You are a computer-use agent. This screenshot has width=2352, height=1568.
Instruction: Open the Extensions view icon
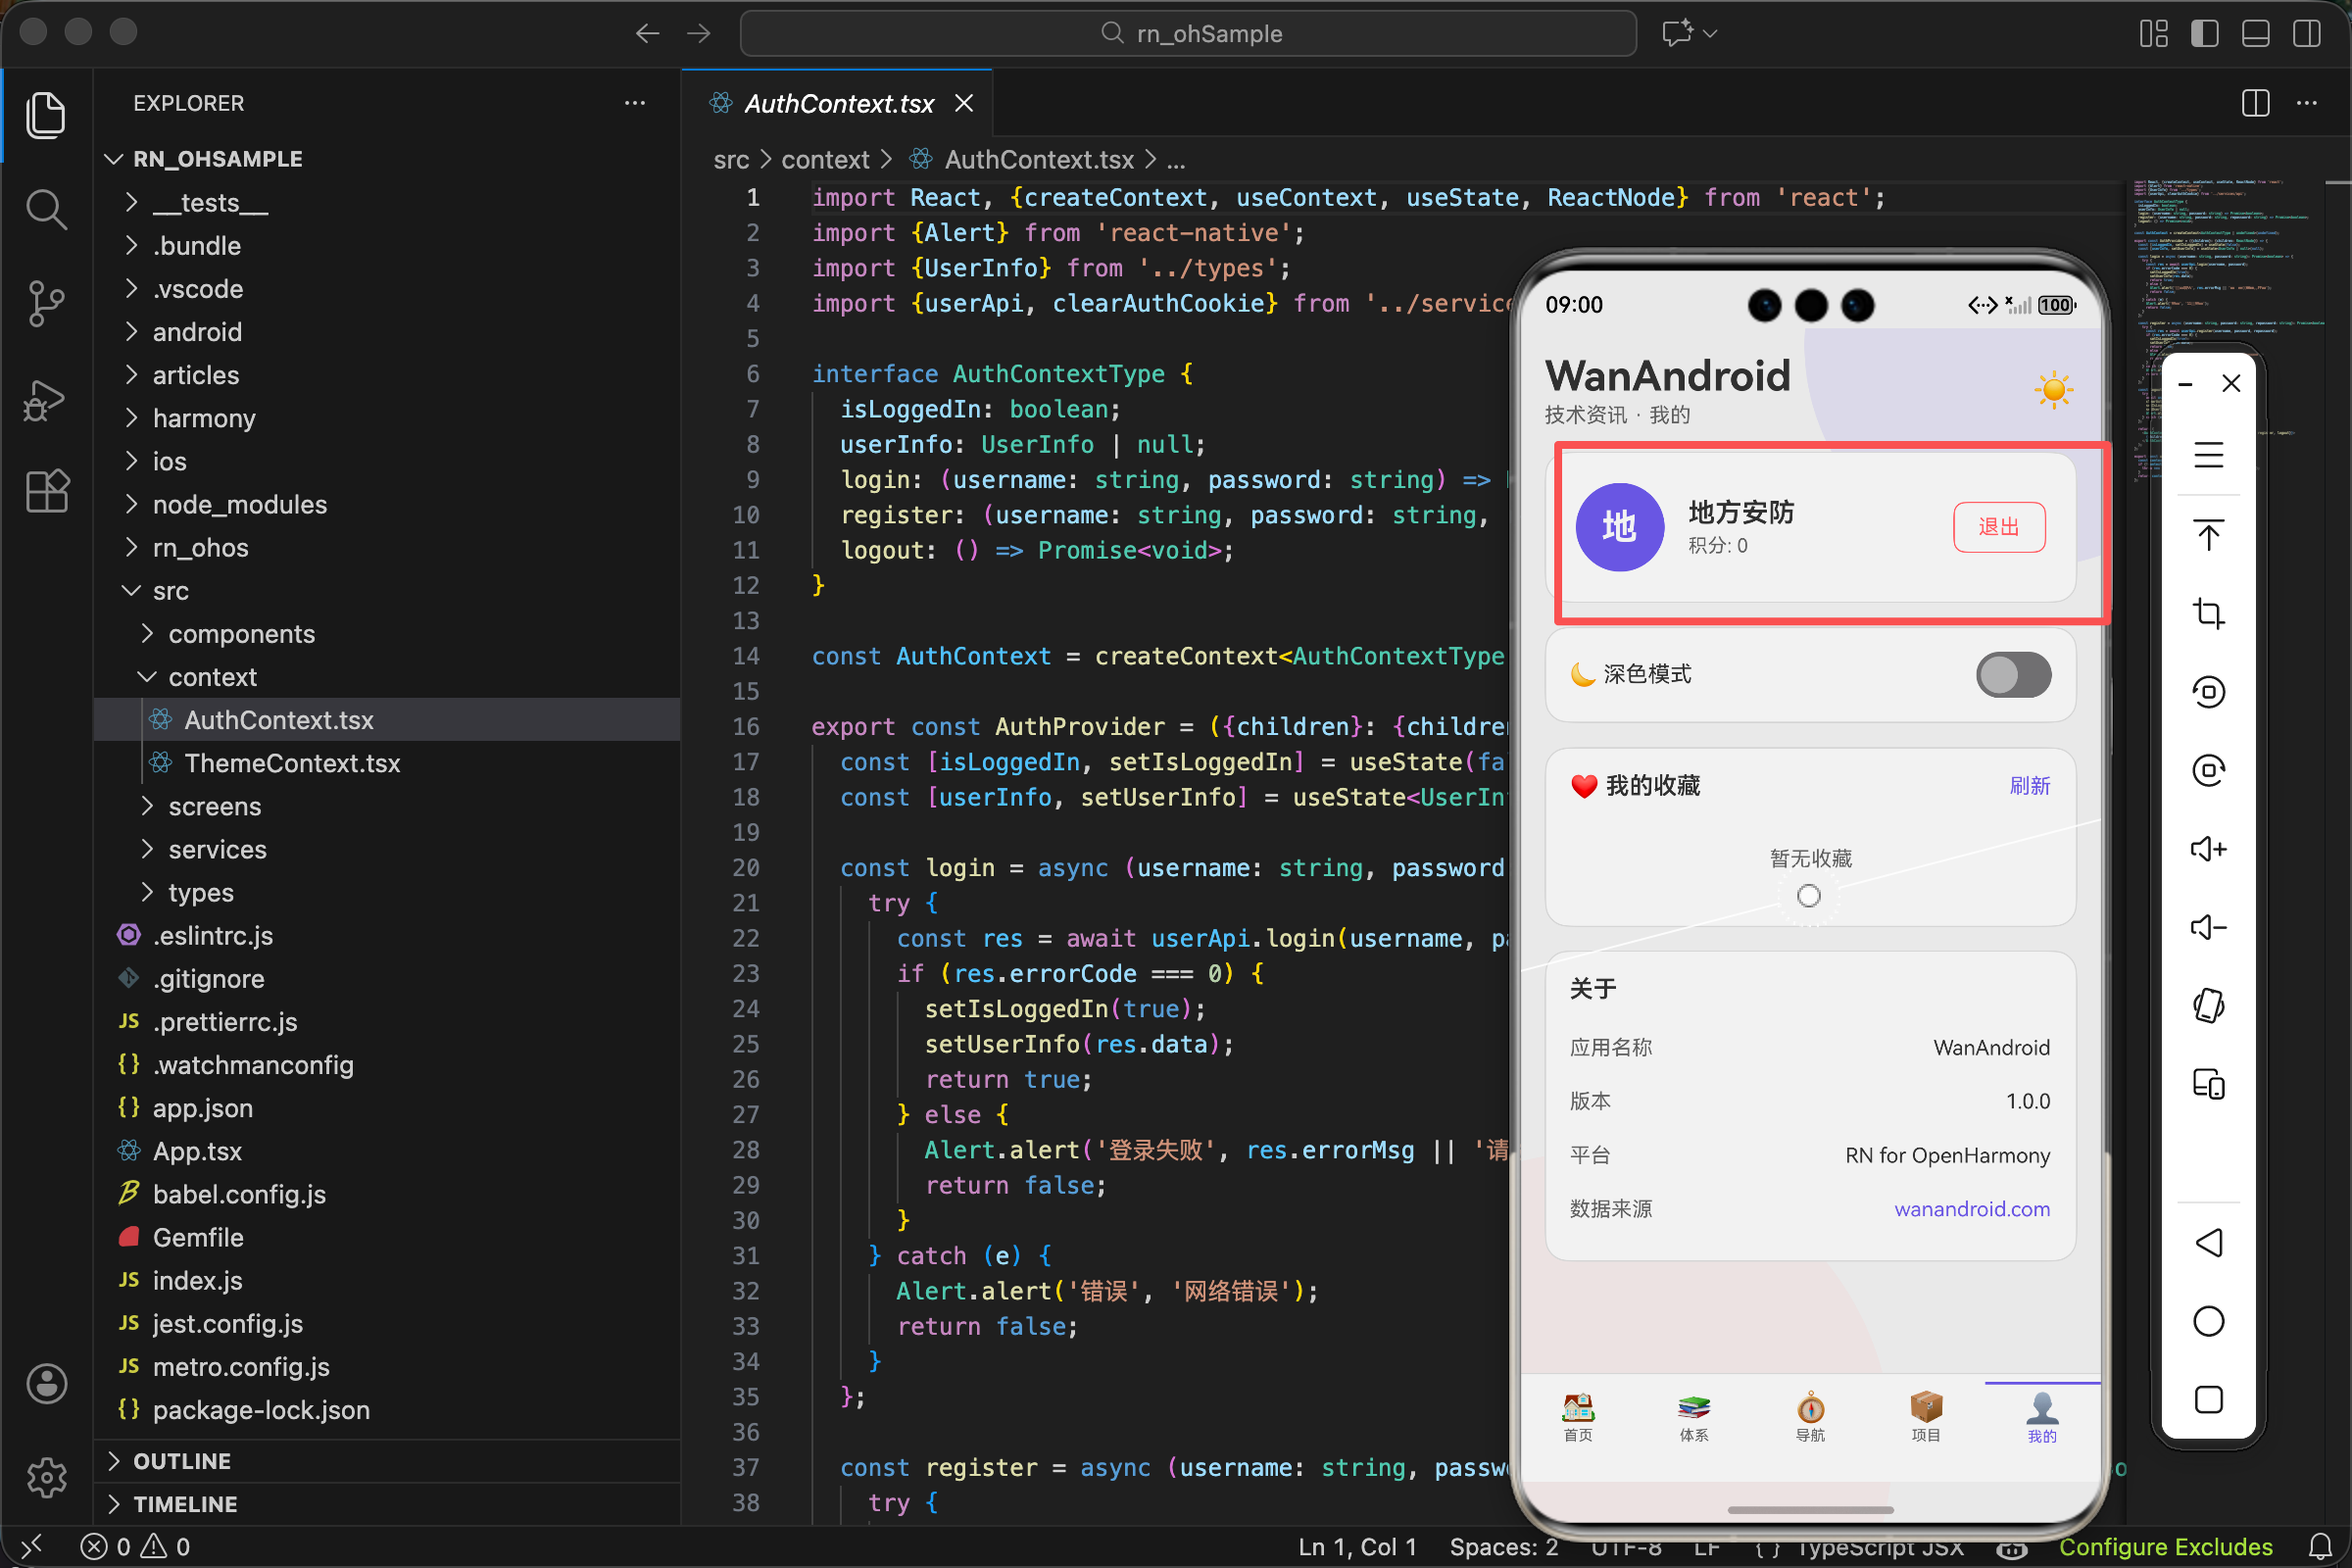coord(46,491)
